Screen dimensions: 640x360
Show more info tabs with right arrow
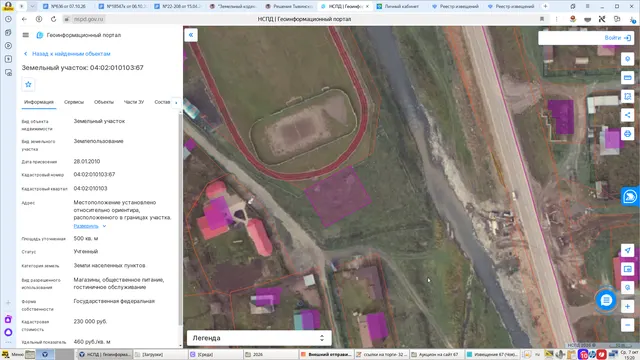(176, 102)
